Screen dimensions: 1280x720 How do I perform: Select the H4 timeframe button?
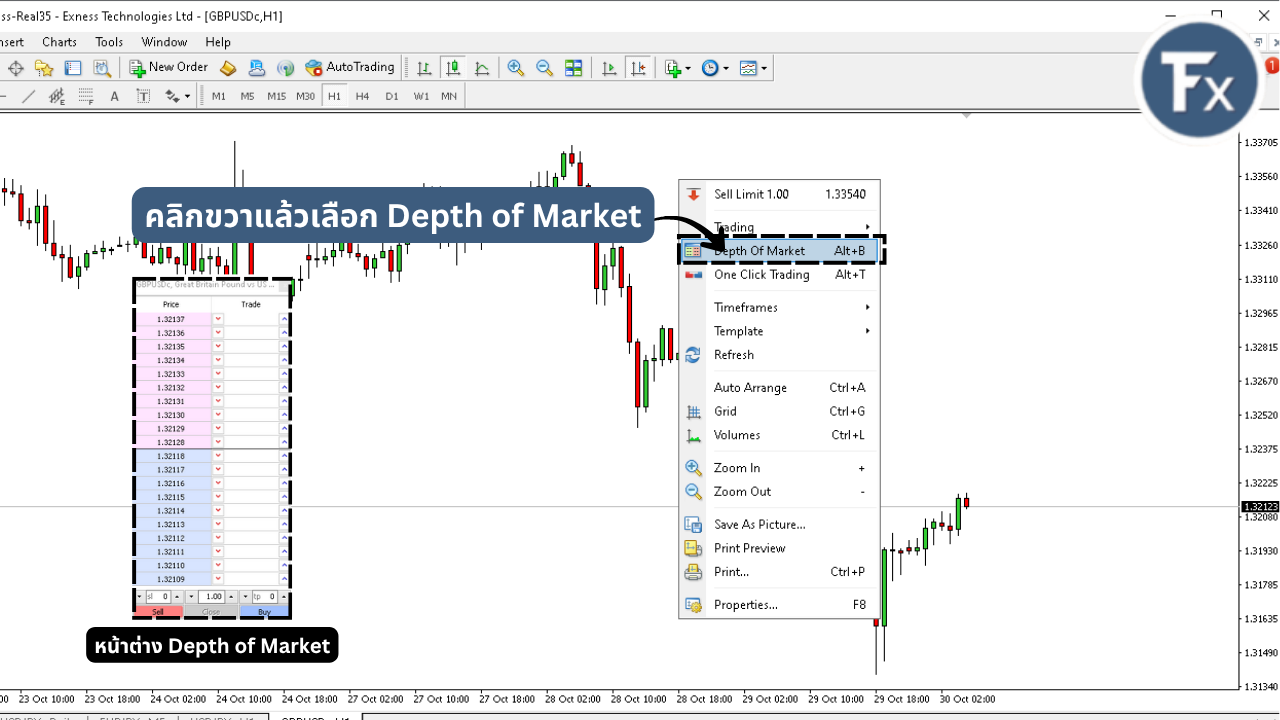pyautogui.click(x=362, y=96)
